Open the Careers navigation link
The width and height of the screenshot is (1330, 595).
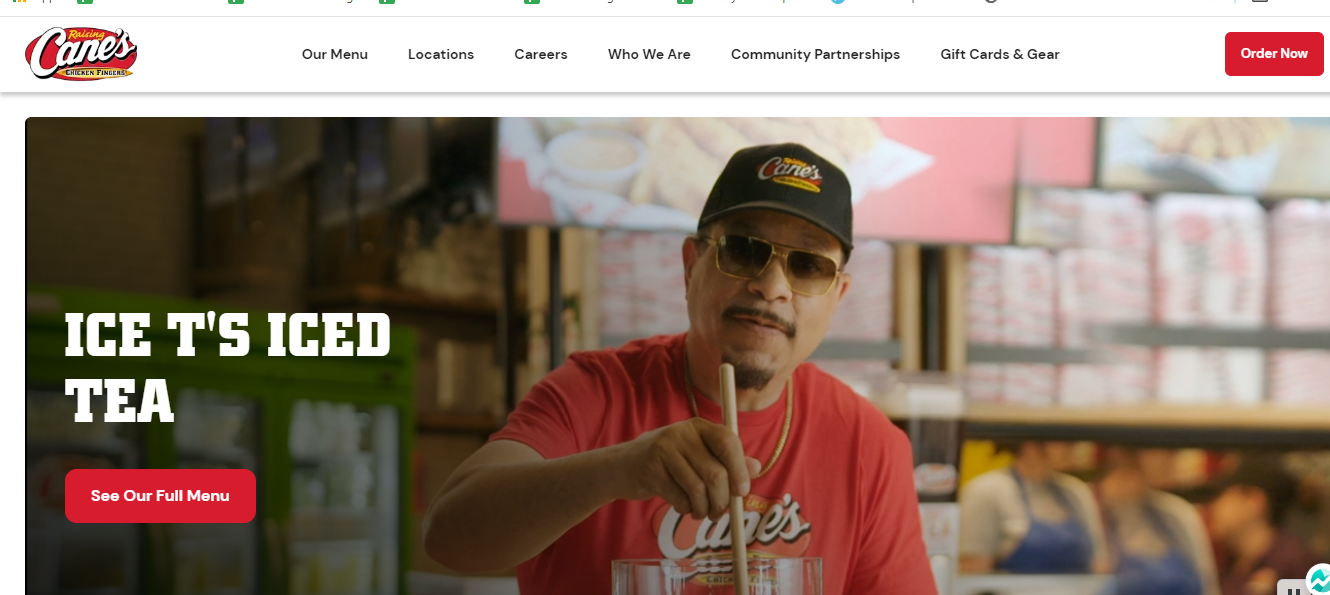[541, 54]
